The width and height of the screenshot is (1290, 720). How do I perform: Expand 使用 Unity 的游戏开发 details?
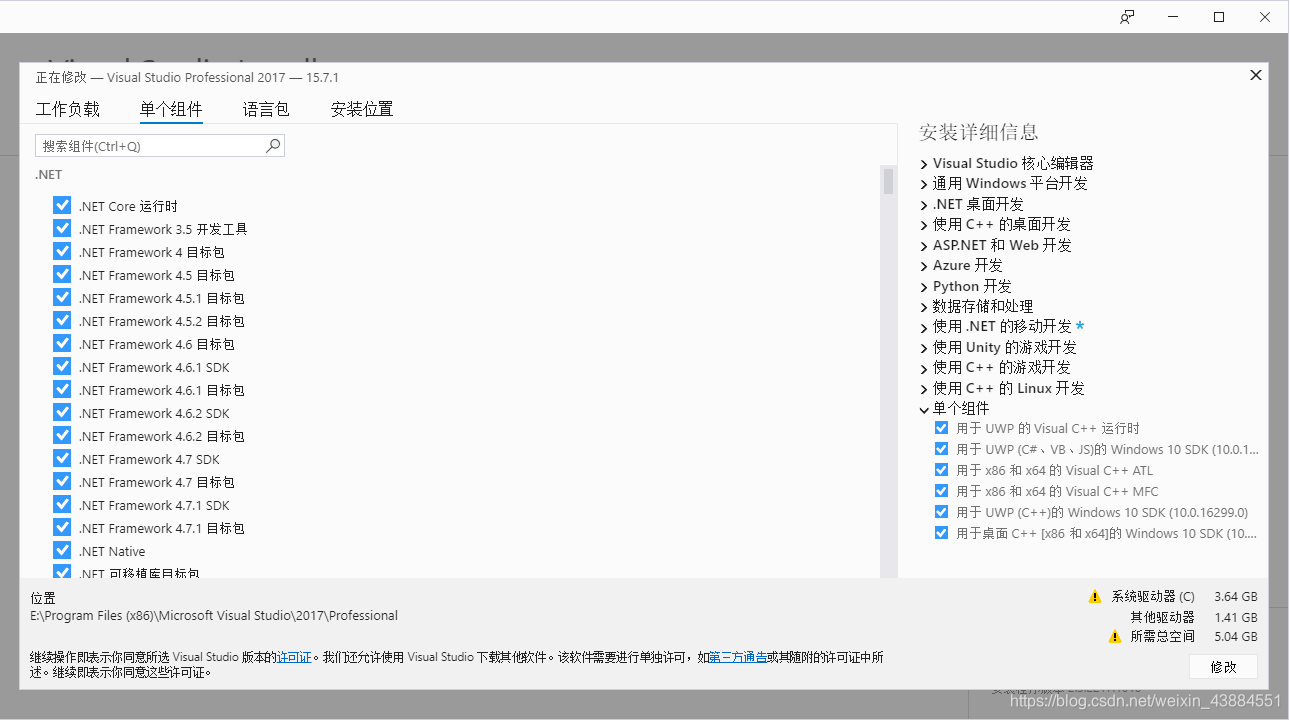click(924, 348)
